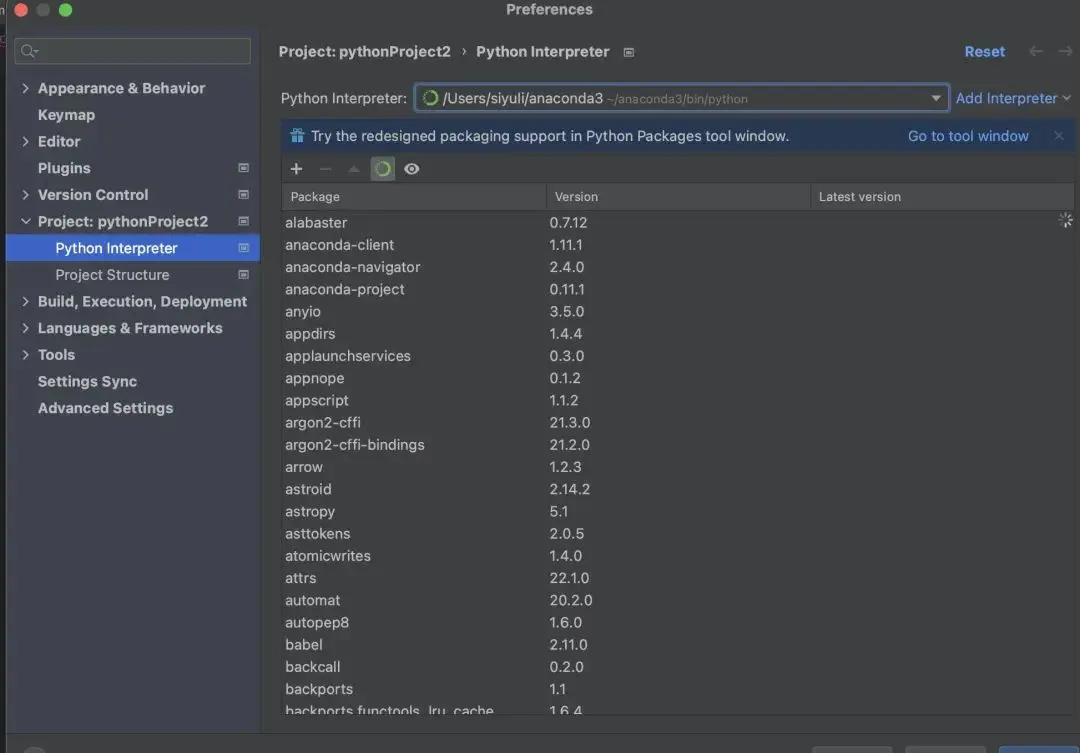This screenshot has height=753, width=1080.
Task: Toggle the Use Conda package manager icon
Action: [383, 169]
